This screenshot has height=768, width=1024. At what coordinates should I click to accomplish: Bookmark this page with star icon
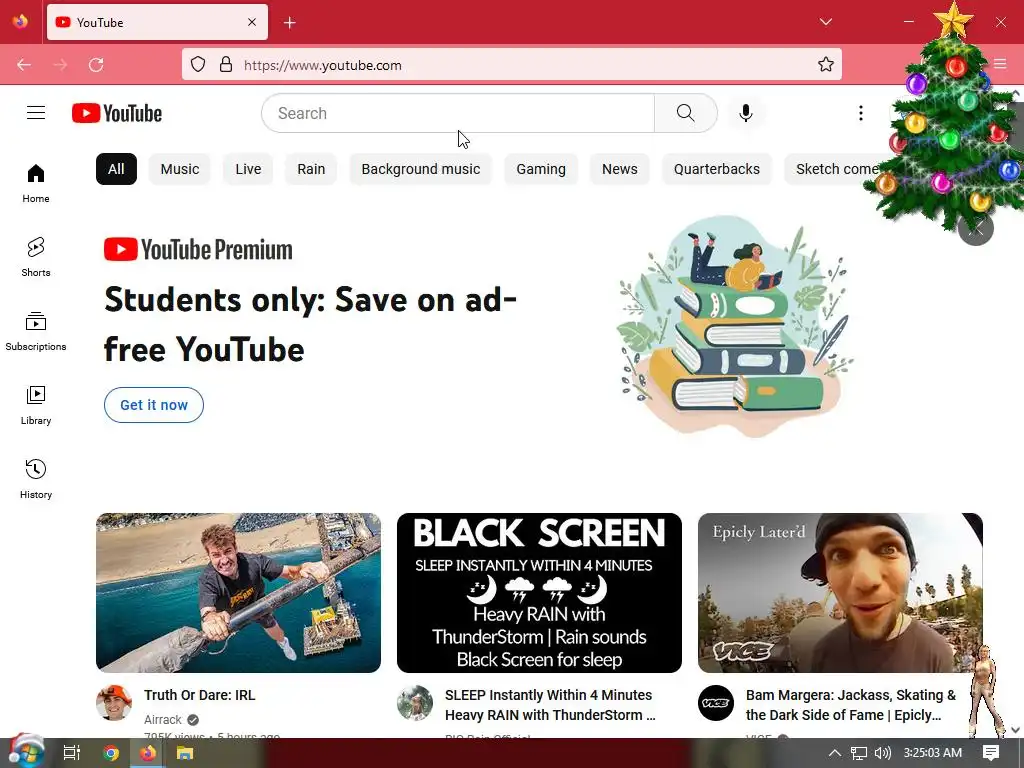tap(825, 64)
